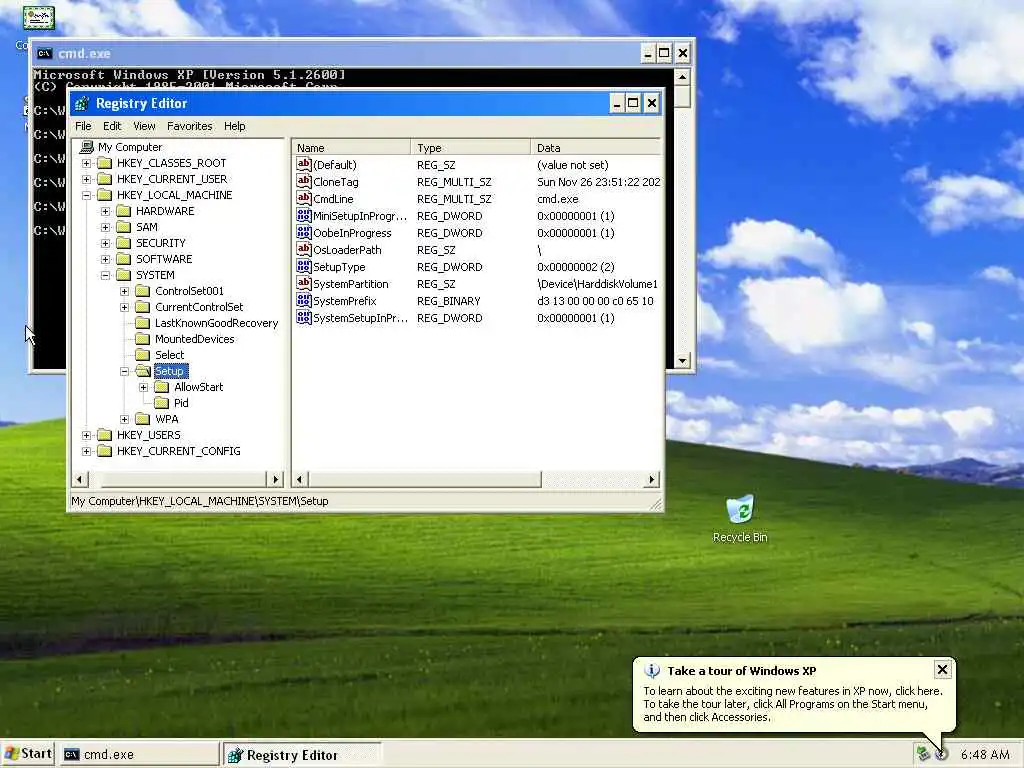Click the SystemPartition string value icon

[x=304, y=283]
